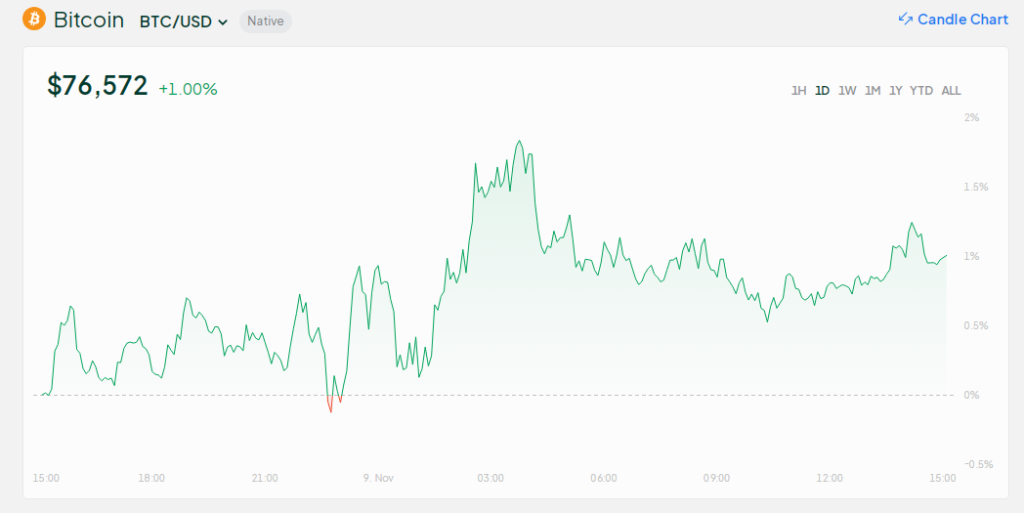
Task: Switch chart range to 1W
Action: point(847,91)
